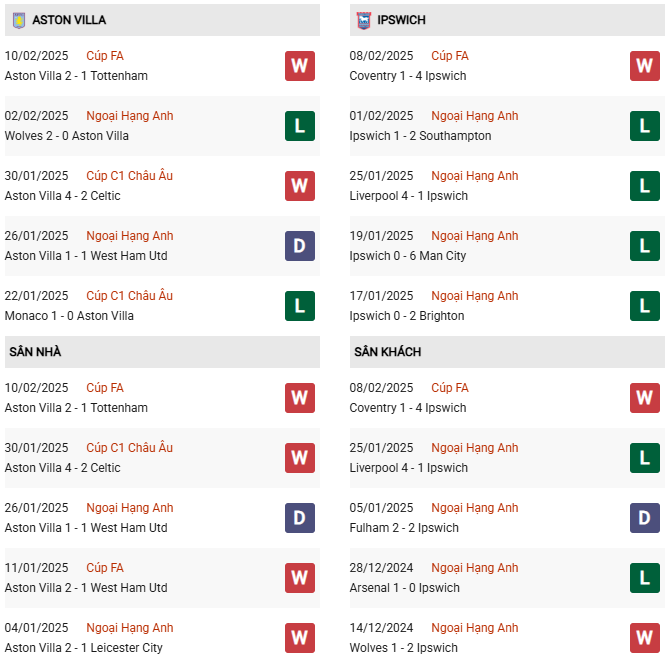The width and height of the screenshot is (666, 661).
Task: Select the SÂN NHÀ section header
Action: pos(35,352)
